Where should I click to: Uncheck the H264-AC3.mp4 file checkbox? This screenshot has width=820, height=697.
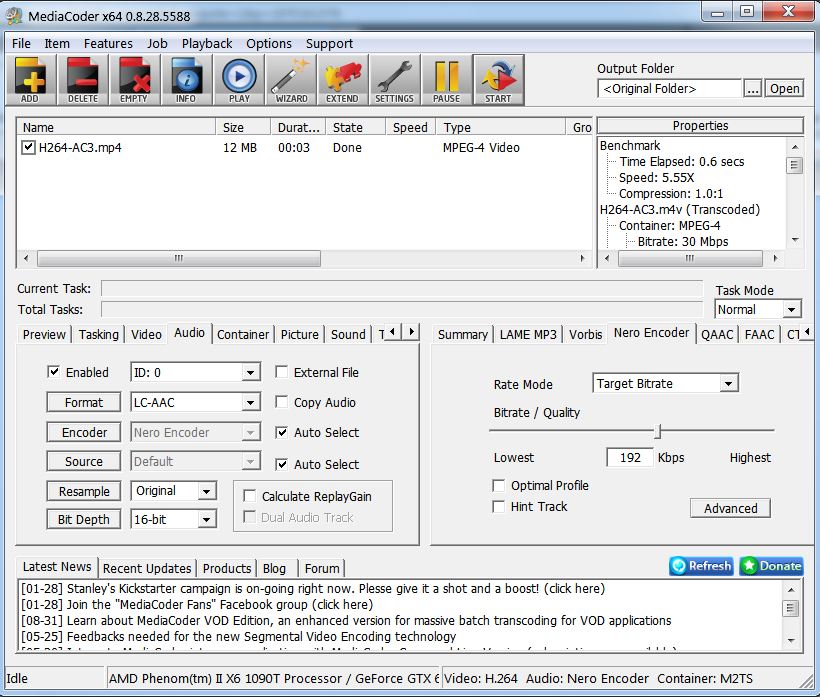pos(28,147)
